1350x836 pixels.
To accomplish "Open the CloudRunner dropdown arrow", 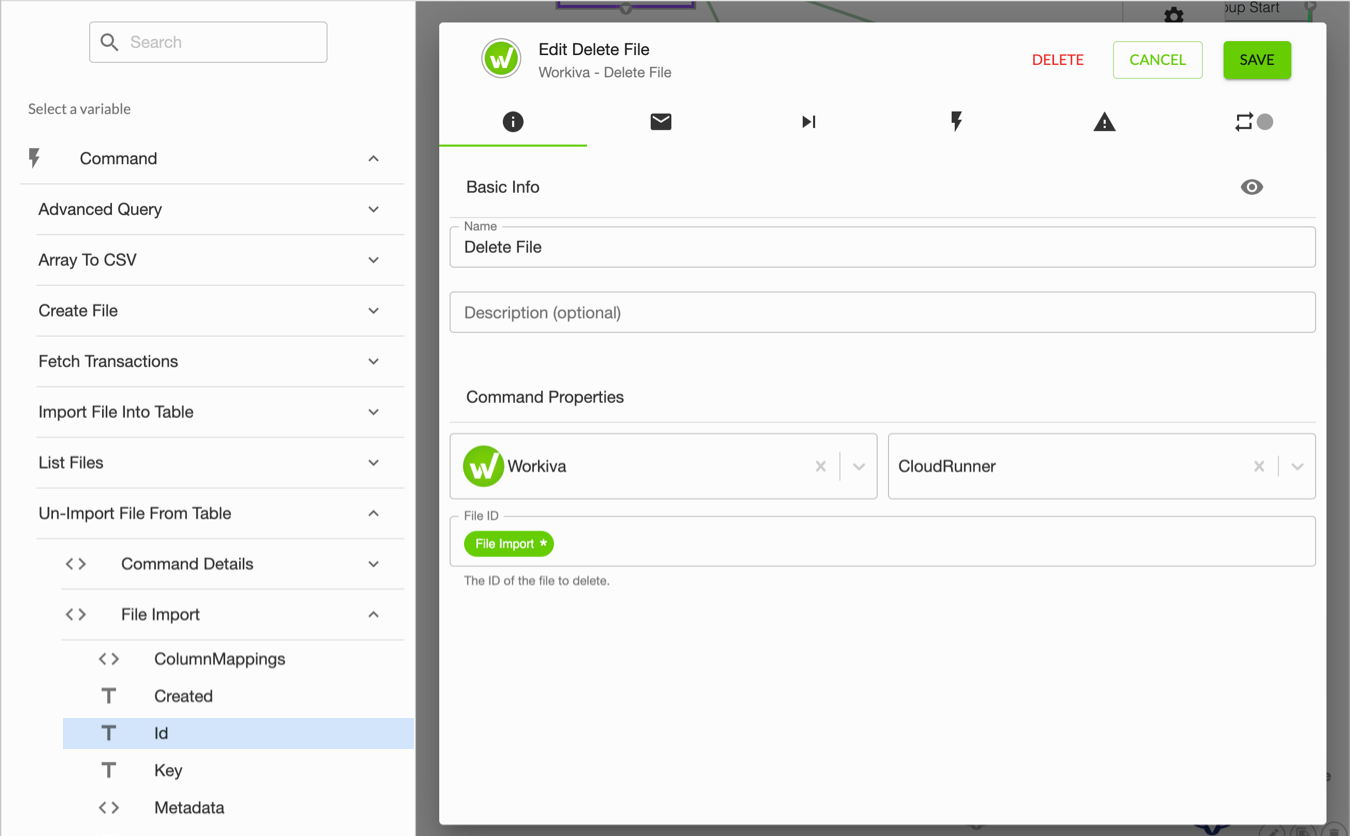I will pyautogui.click(x=1297, y=466).
